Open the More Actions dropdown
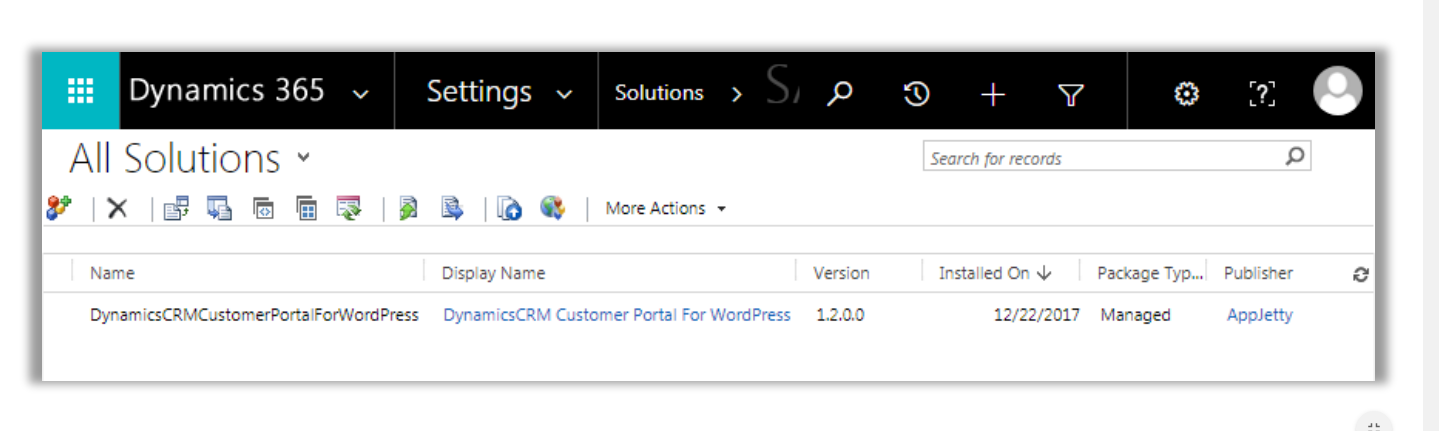This screenshot has height=431, width=1439. 665,208
